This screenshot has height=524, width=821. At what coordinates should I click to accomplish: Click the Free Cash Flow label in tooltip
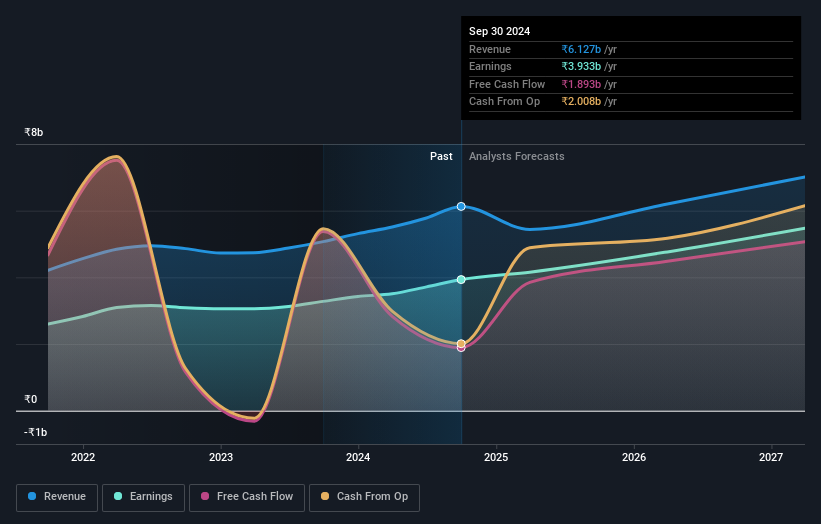pyautogui.click(x=507, y=84)
